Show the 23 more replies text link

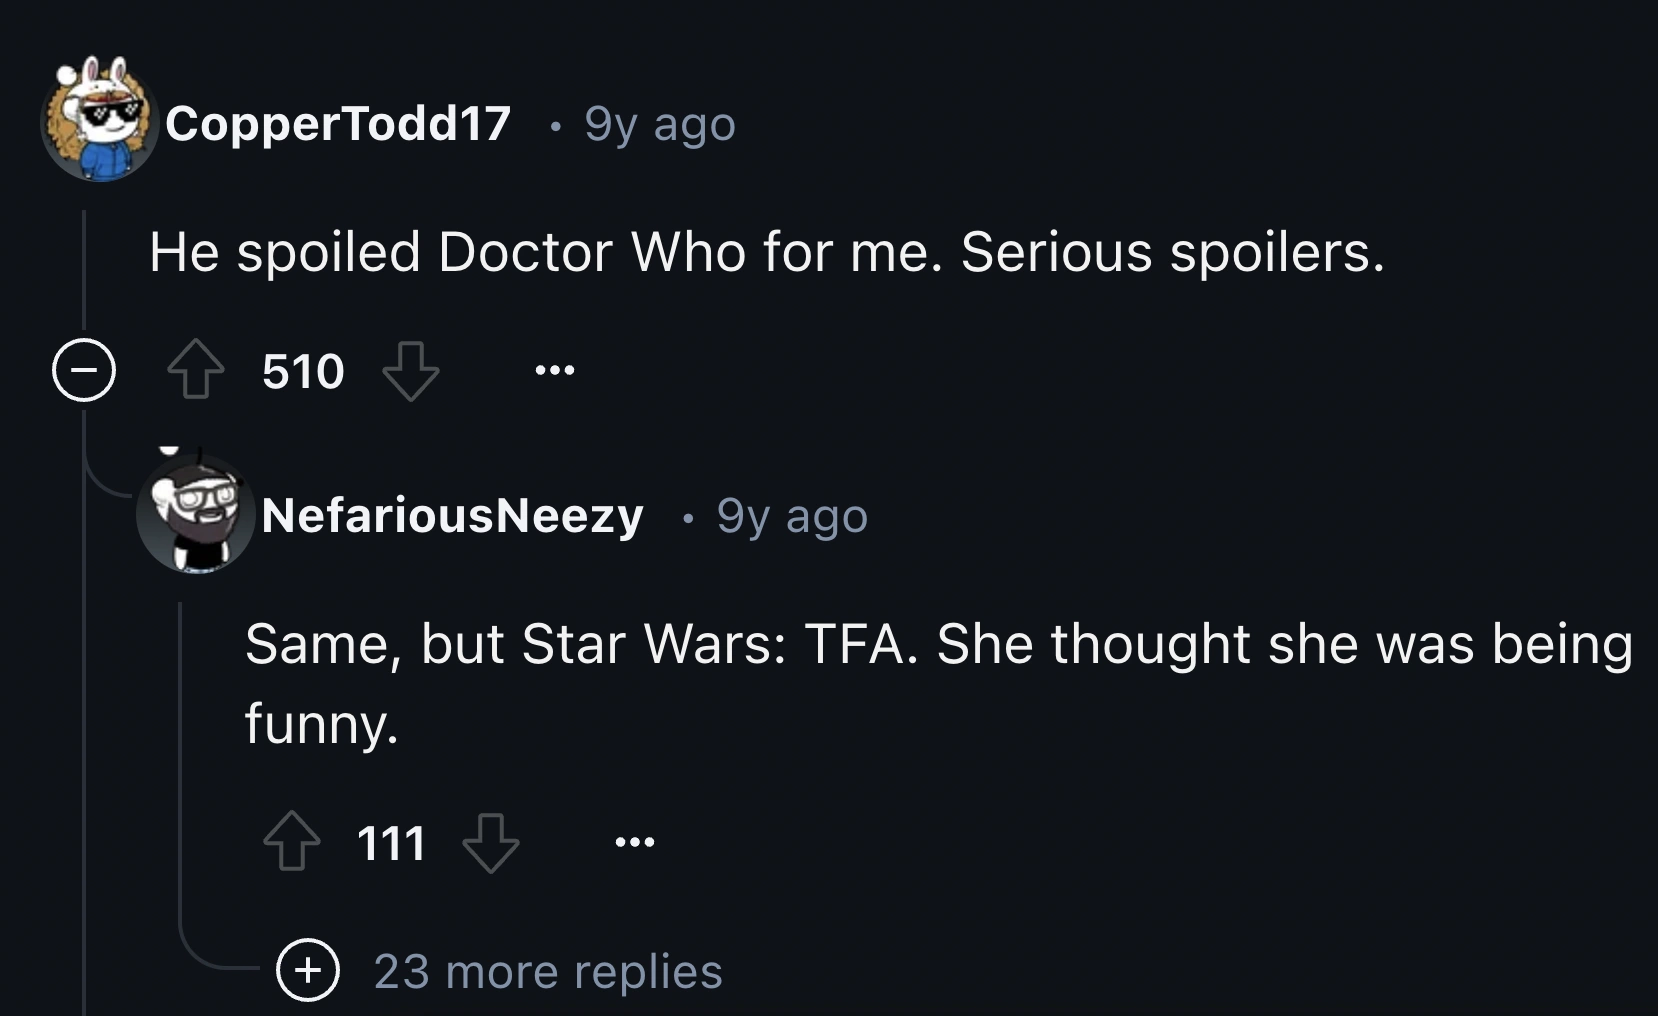548,971
